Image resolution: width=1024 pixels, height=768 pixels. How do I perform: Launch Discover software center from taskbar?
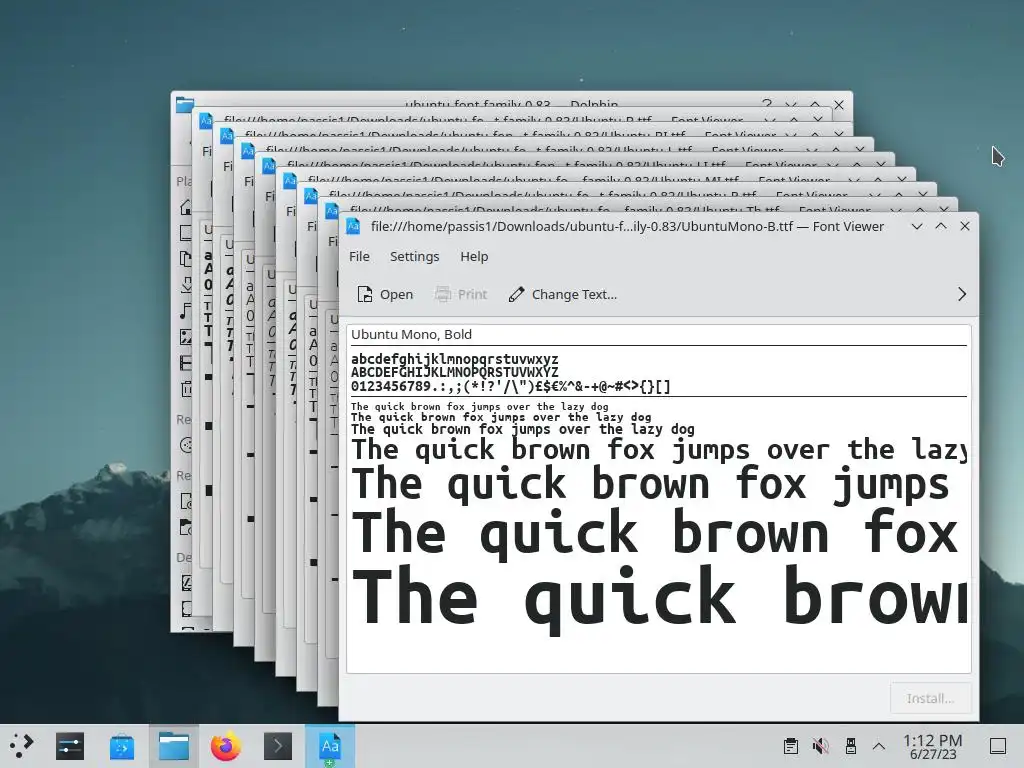pyautogui.click(x=121, y=746)
